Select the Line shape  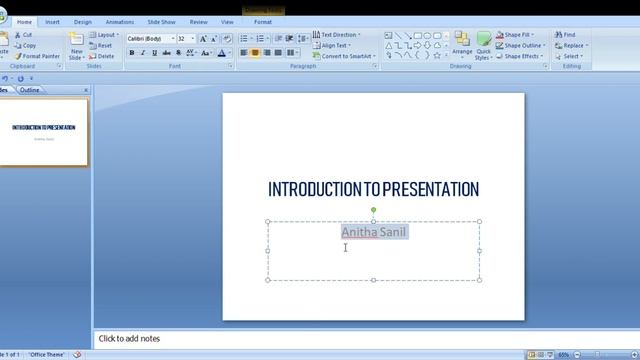click(398, 36)
